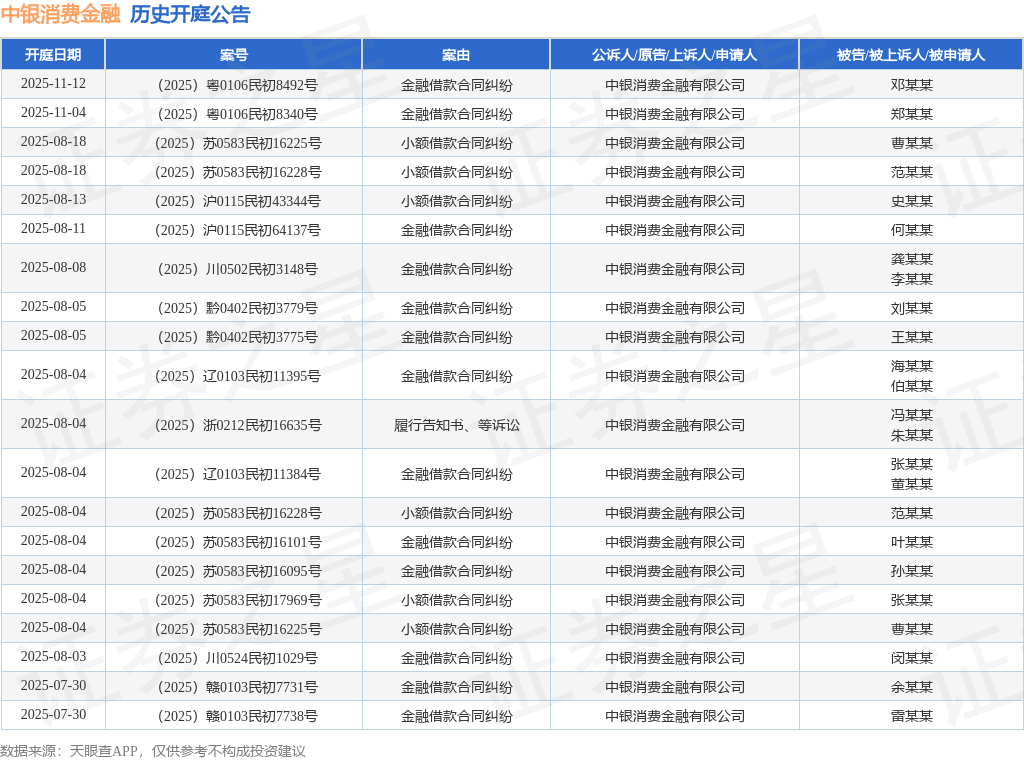The width and height of the screenshot is (1024, 760).
Task: Click the date cell 2025-11-04
Action: pyautogui.click(x=53, y=113)
